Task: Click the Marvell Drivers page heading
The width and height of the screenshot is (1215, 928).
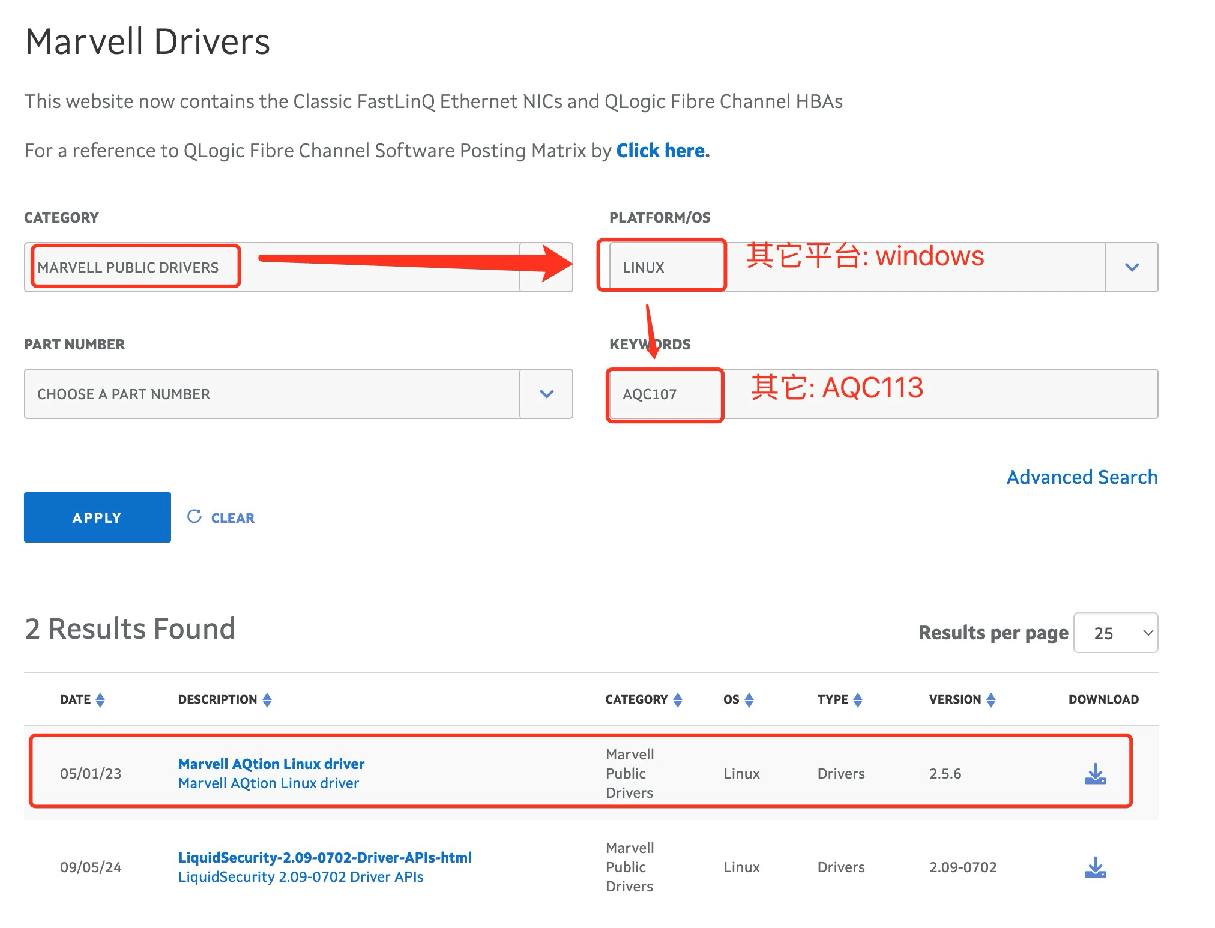Action: pos(148,42)
